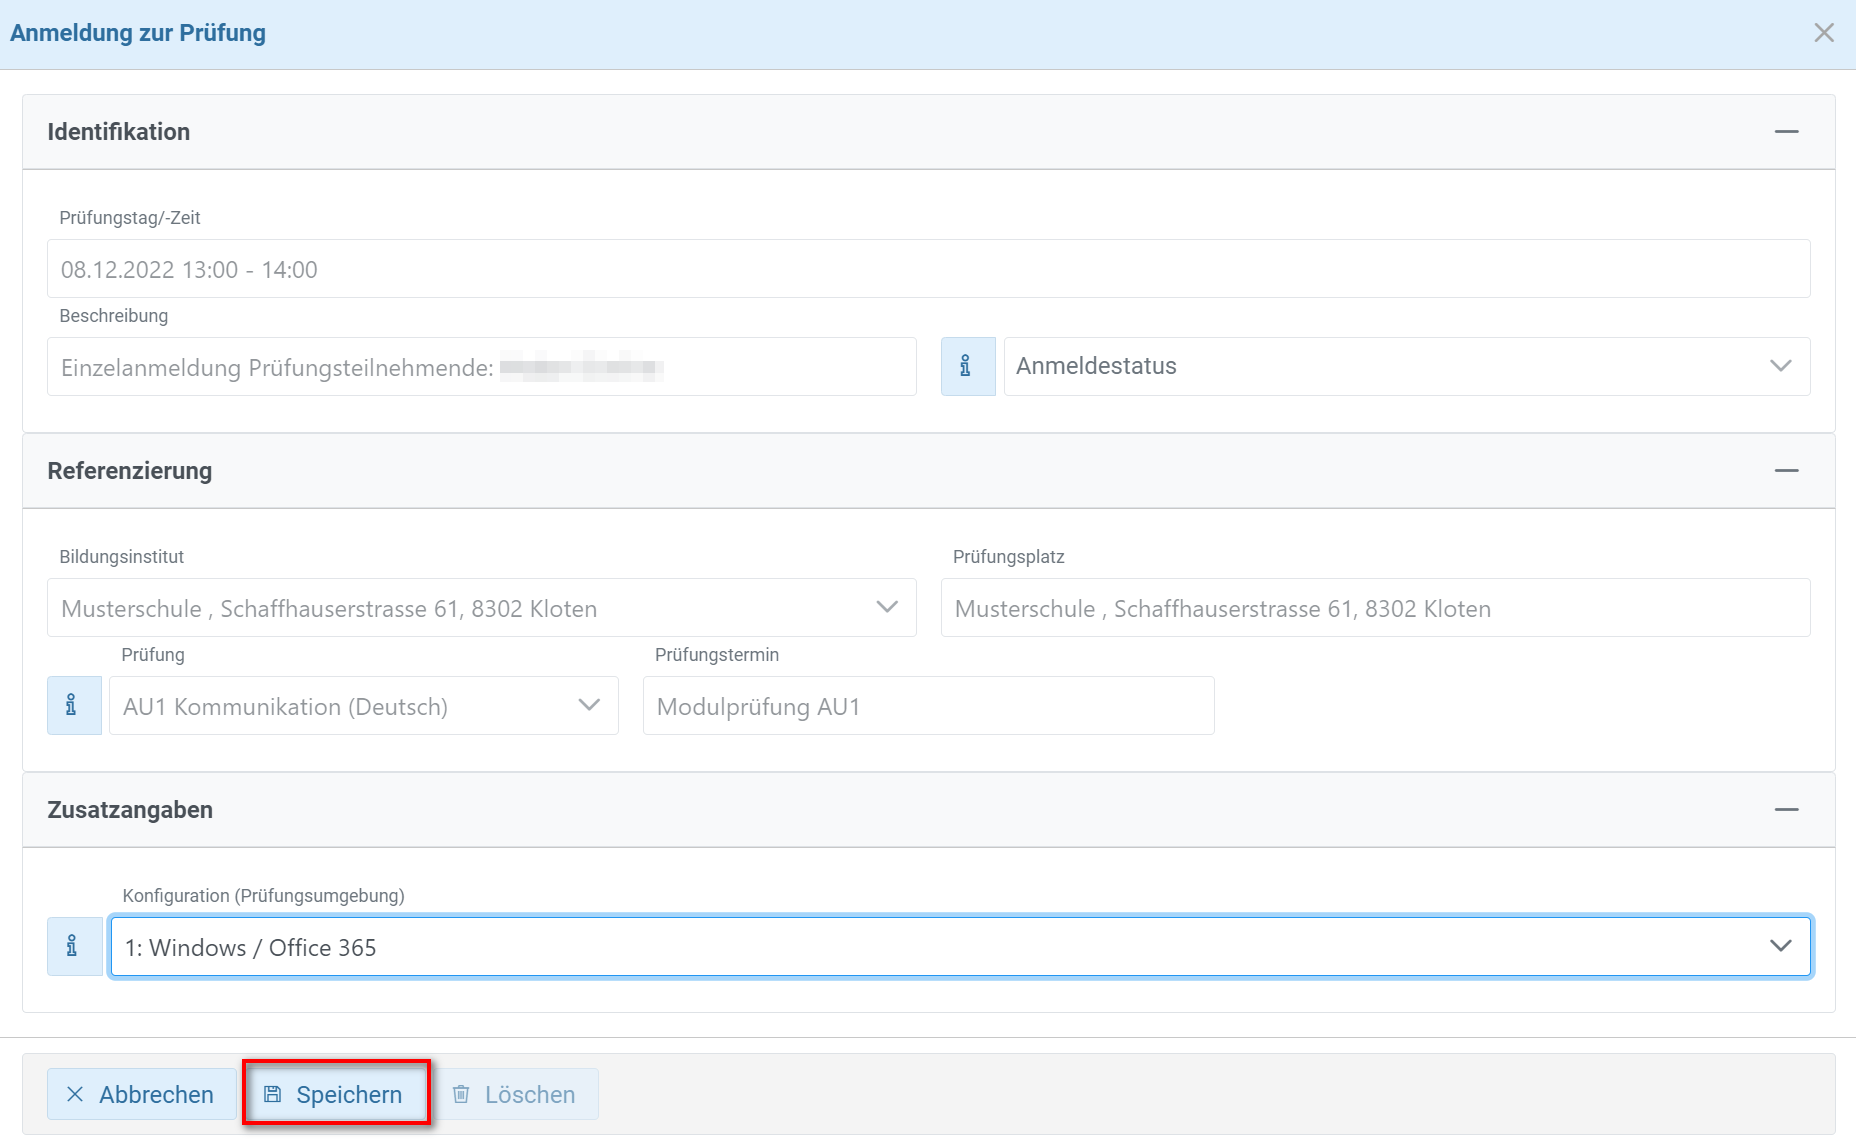This screenshot has width=1856, height=1144.
Task: Open the Konfiguration Windows / Office 365 dropdown
Action: [x=961, y=946]
